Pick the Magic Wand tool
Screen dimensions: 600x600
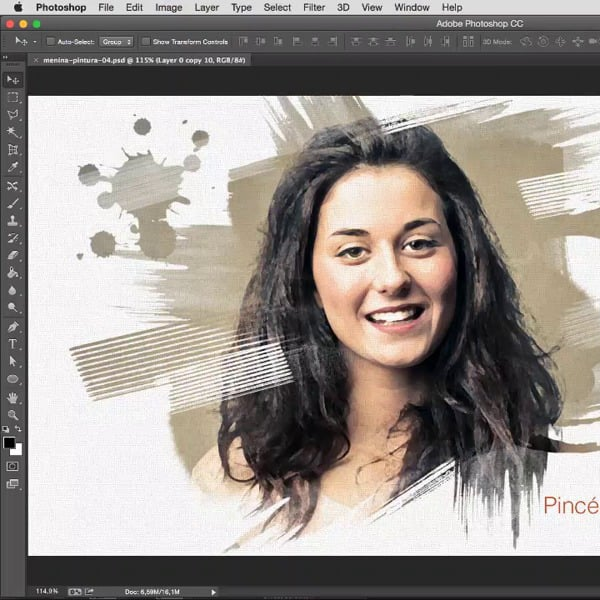click(x=13, y=132)
